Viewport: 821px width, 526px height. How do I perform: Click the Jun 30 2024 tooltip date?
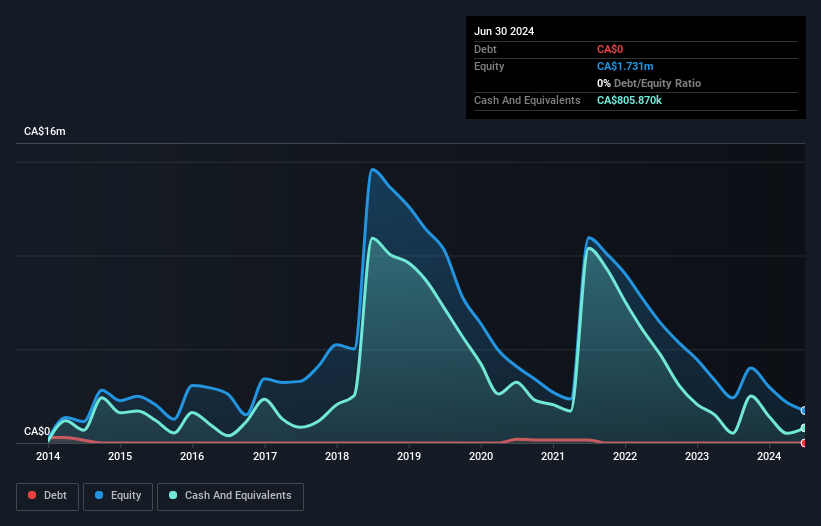504,31
